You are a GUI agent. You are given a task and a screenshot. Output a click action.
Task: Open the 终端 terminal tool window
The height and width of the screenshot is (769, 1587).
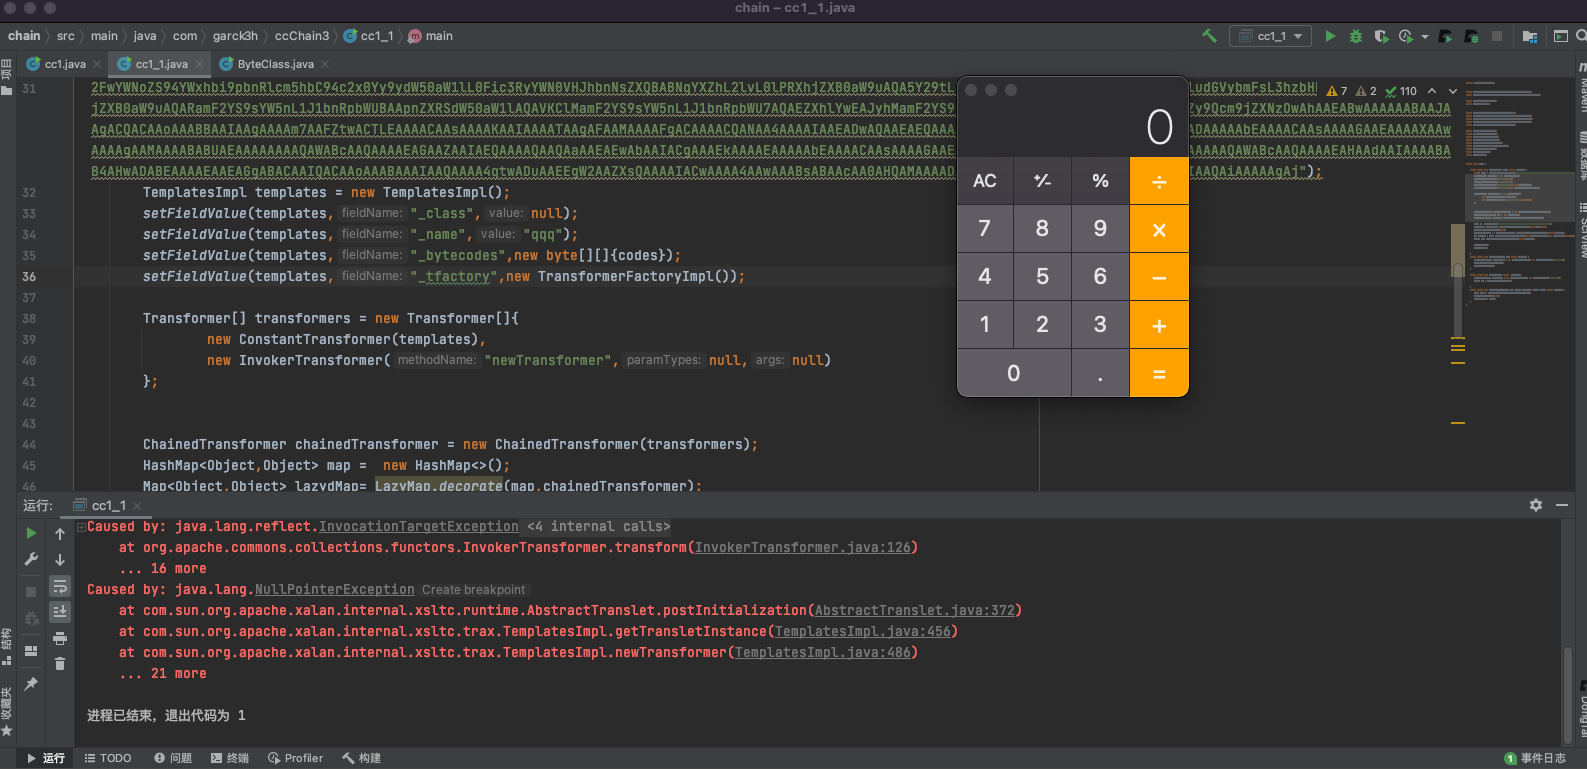(230, 758)
